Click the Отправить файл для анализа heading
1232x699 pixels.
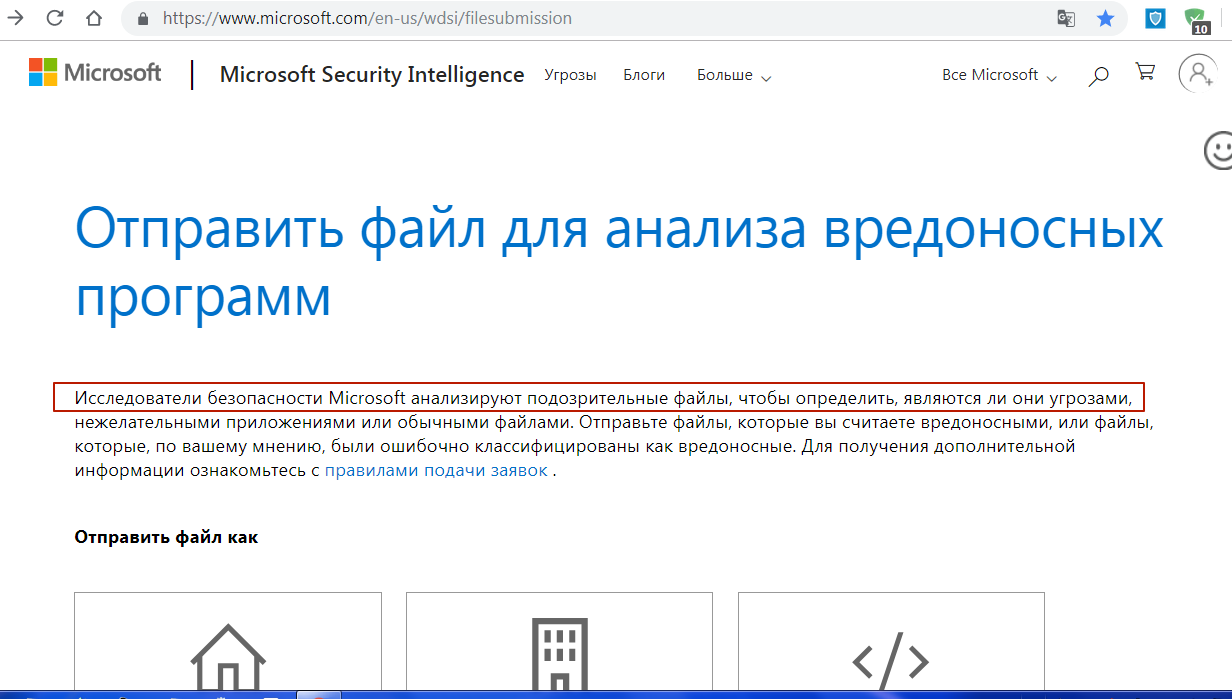tap(619, 261)
